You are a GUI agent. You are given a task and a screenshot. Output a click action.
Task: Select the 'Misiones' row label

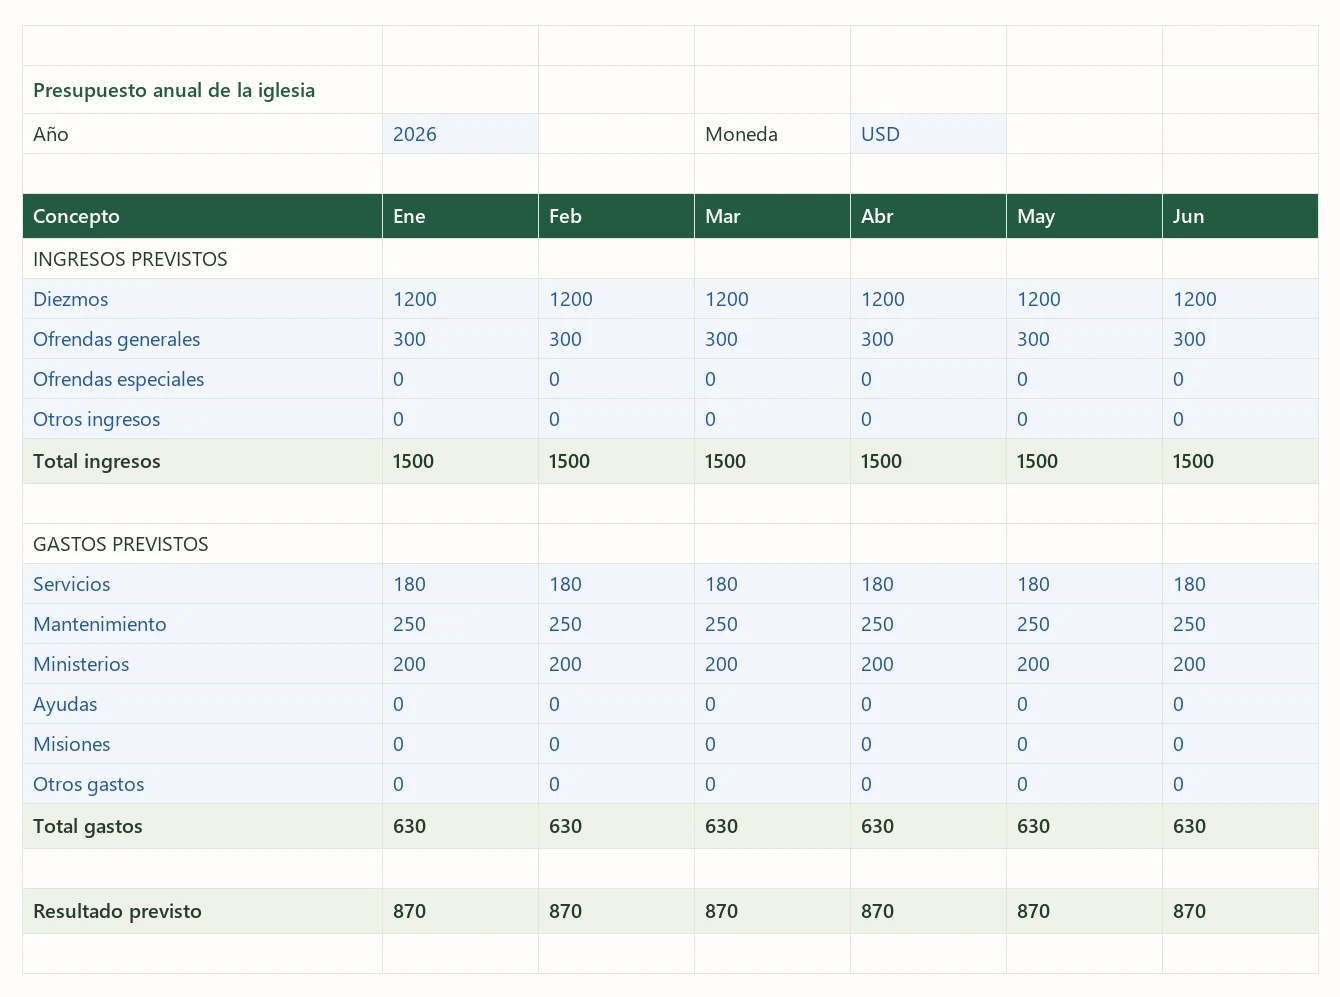pyautogui.click(x=202, y=744)
